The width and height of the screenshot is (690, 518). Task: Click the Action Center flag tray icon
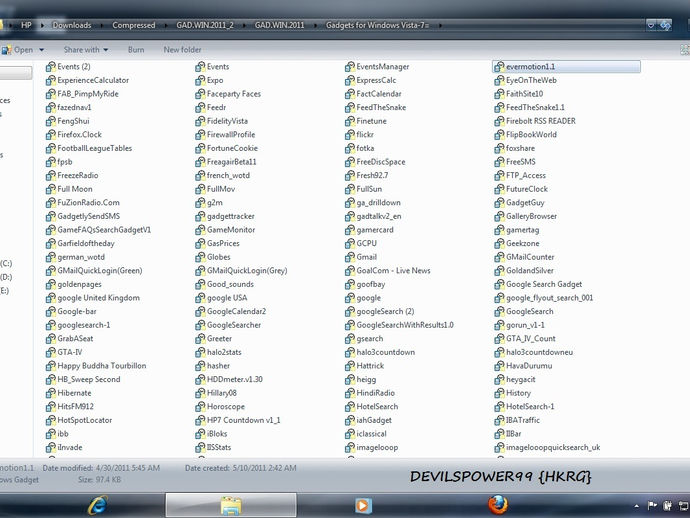click(x=652, y=506)
